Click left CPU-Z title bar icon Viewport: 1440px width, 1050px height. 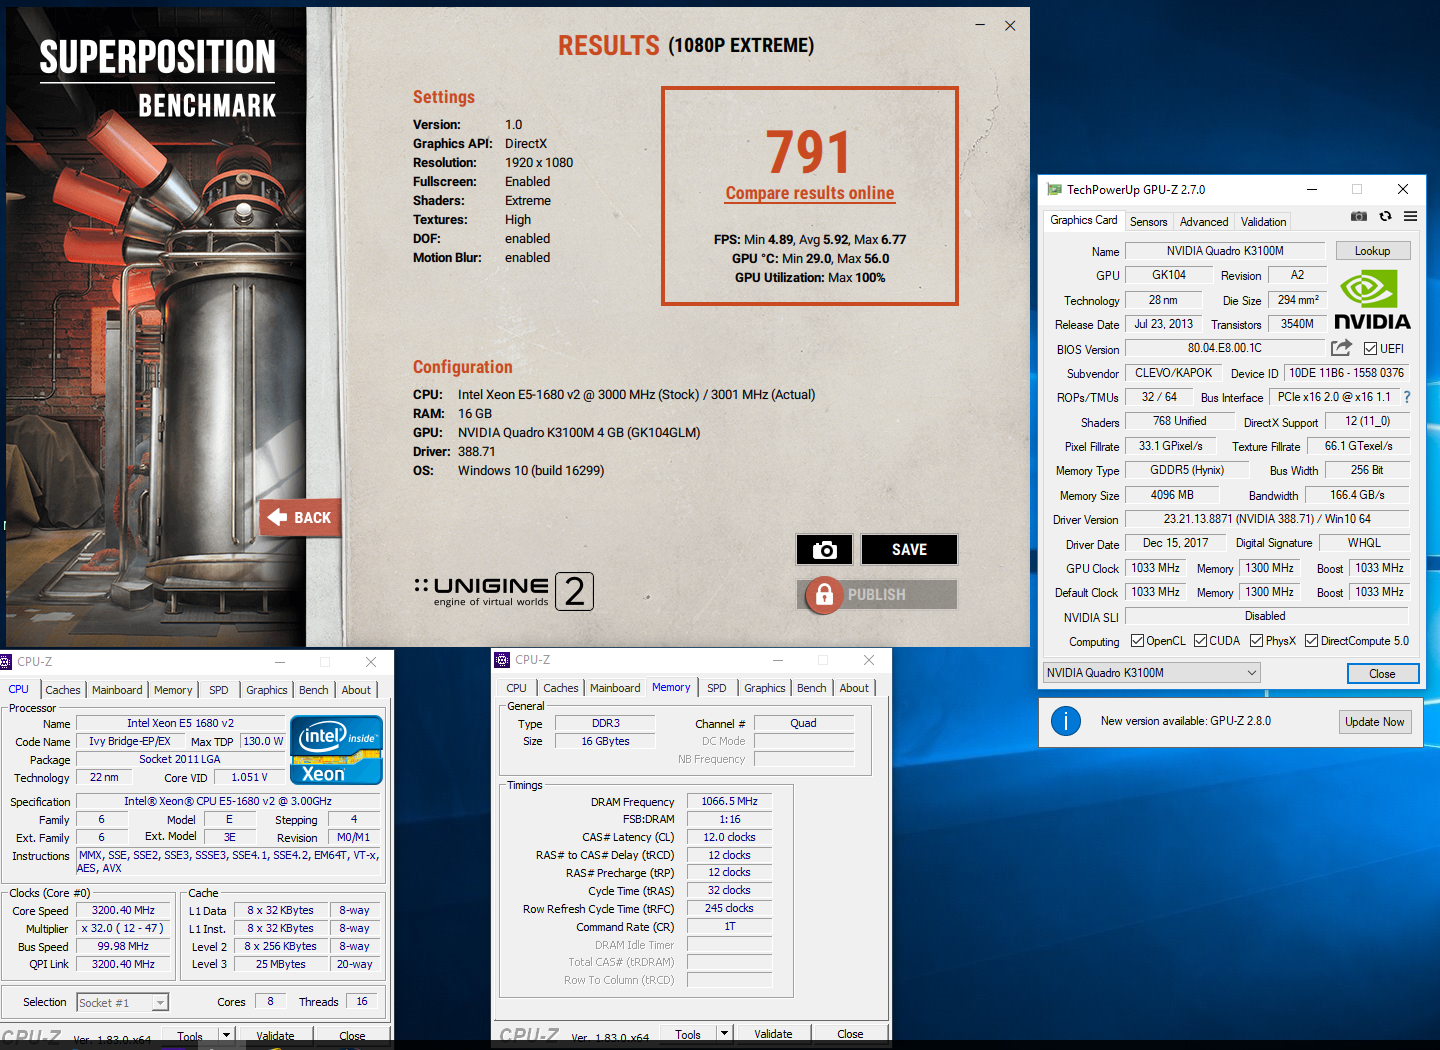point(6,662)
